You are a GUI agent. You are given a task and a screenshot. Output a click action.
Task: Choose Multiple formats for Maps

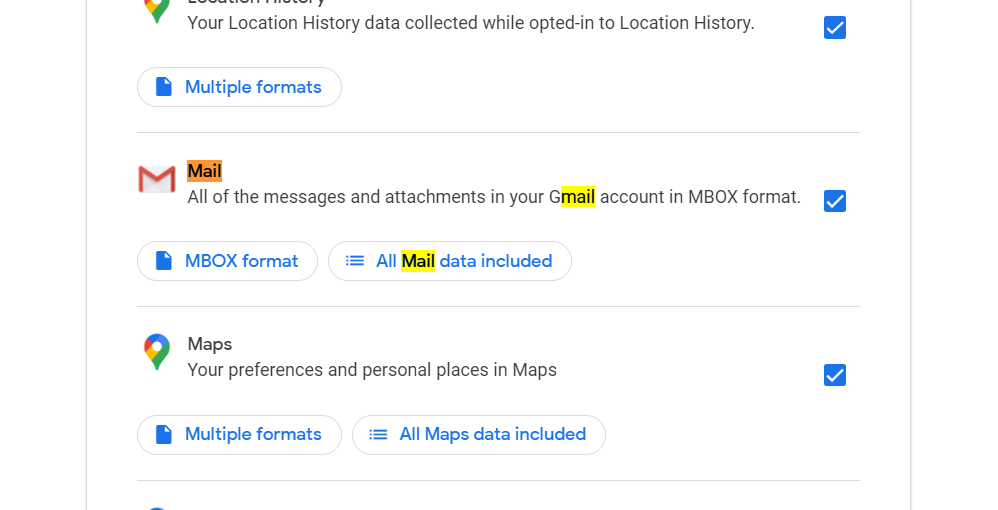point(239,435)
